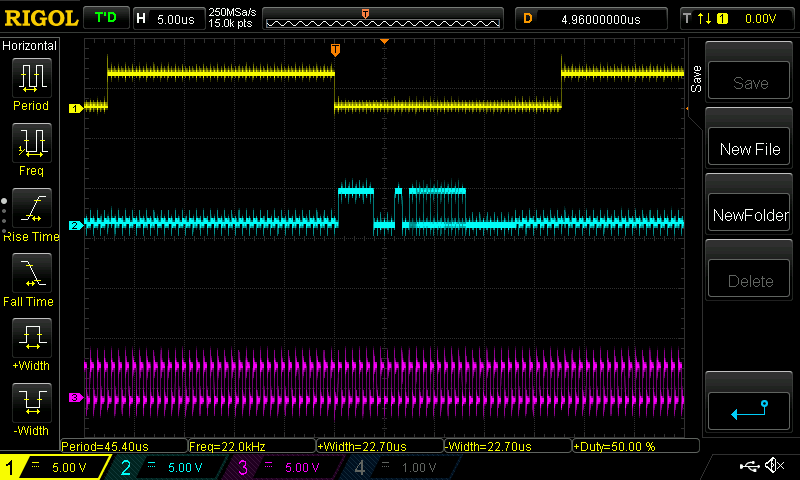The height and width of the screenshot is (480, 800).
Task: Click the trigger level 0.00V readout
Action: pos(760,19)
